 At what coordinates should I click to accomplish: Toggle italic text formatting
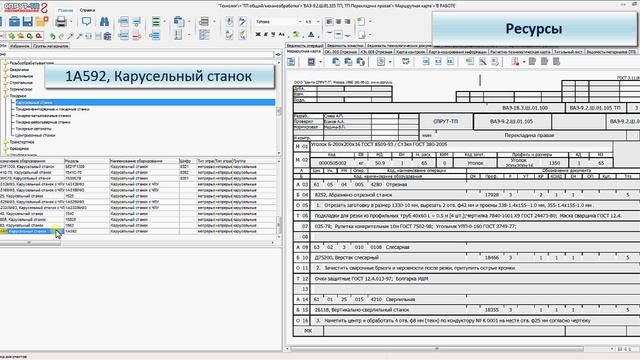(x=266, y=35)
